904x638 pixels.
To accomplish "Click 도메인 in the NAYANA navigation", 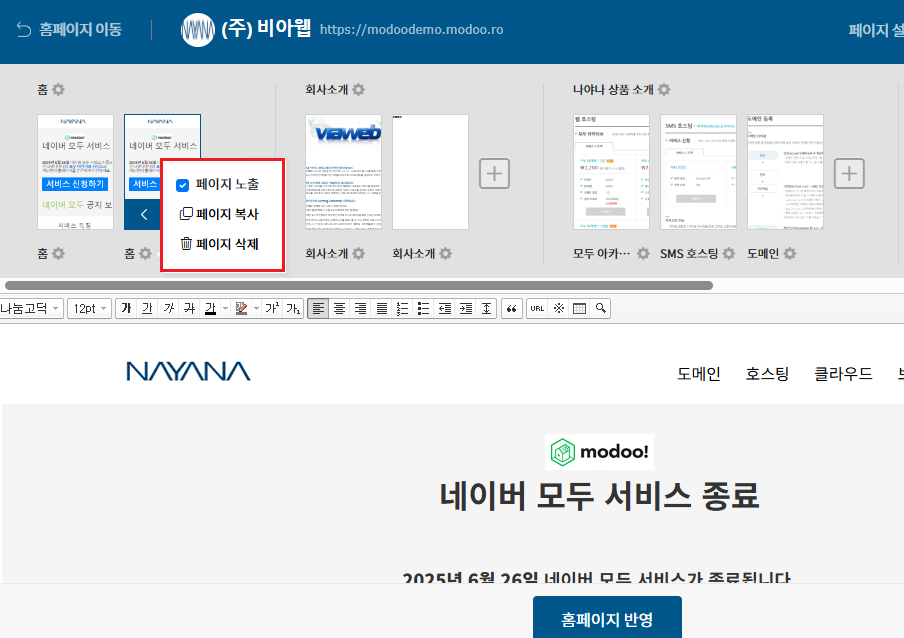I will [699, 374].
